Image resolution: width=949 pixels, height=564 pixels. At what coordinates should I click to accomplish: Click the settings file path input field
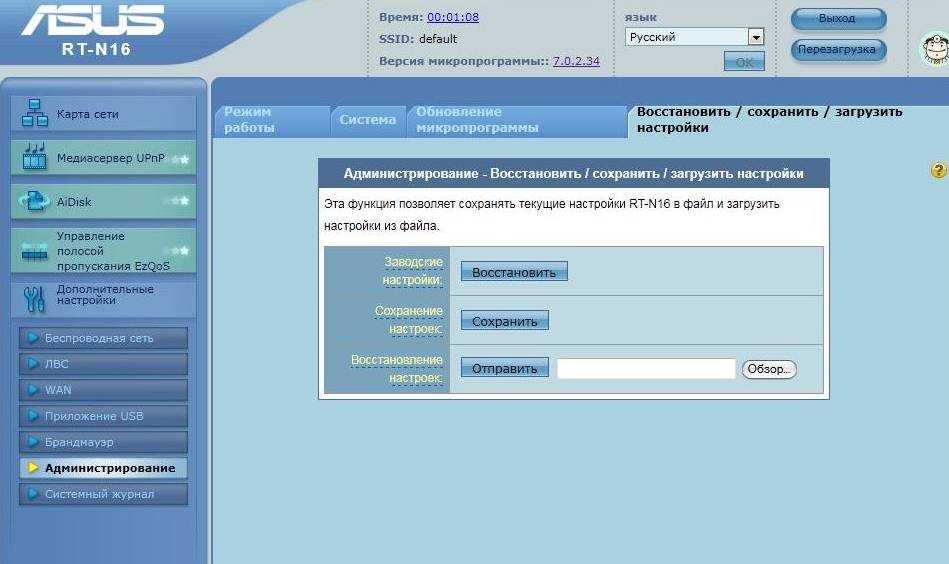[646, 369]
